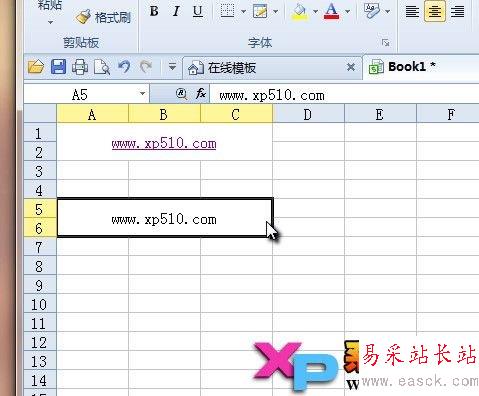Click the select all corner box
The width and height of the screenshot is (479, 396).
pos(40,114)
